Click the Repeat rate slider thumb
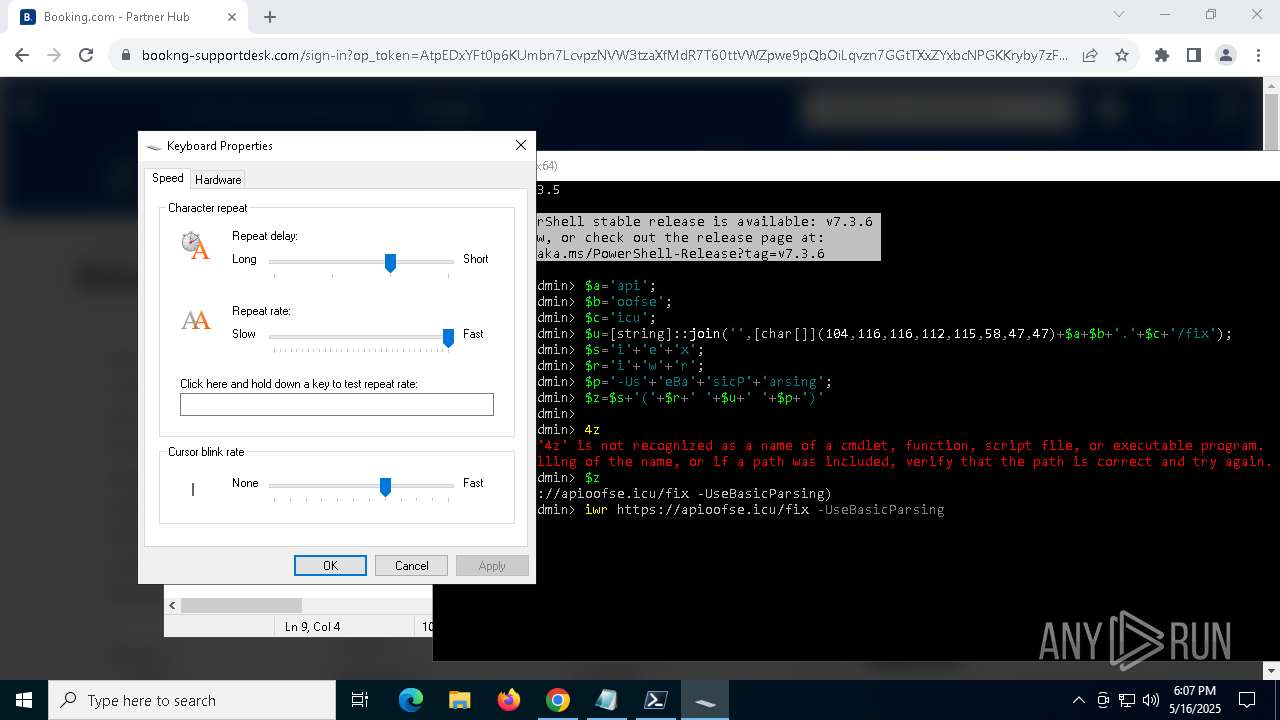 click(449, 337)
